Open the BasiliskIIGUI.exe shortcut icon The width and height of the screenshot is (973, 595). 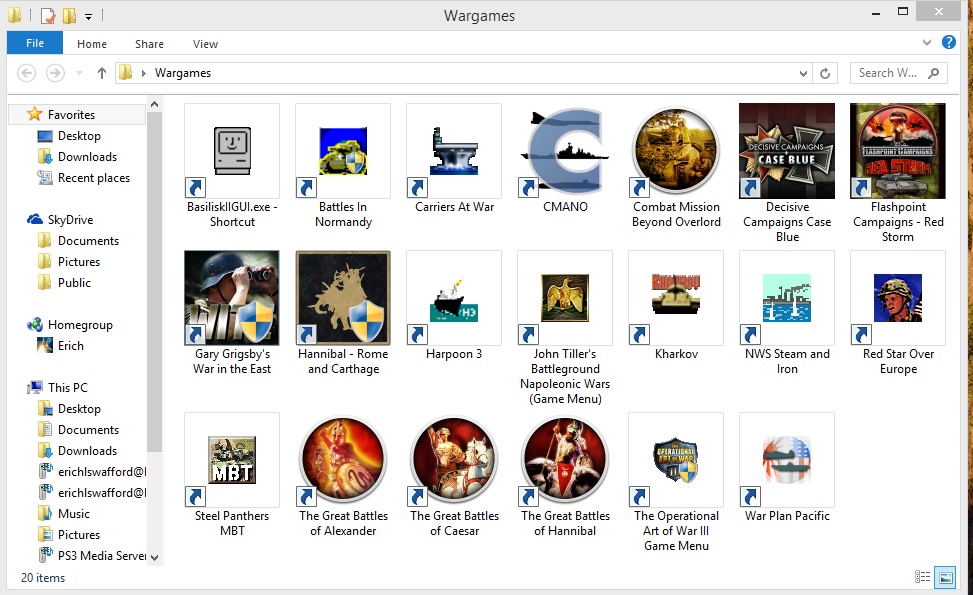pyautogui.click(x=232, y=151)
